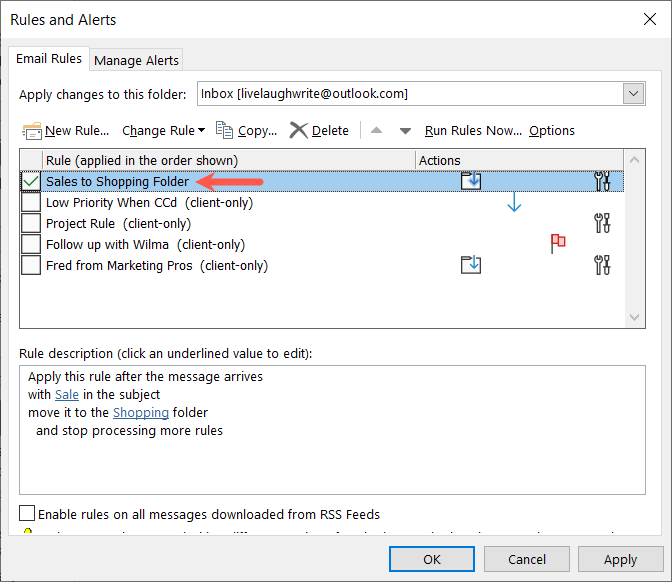Click Copy... toolbar text
Screen dimensions: 672x582
click(x=257, y=131)
